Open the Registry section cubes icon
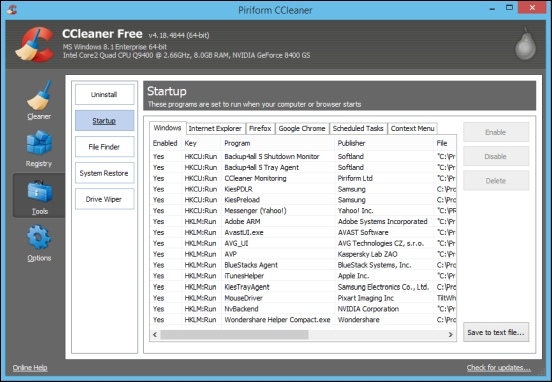This screenshot has height=382, width=552. (39, 142)
